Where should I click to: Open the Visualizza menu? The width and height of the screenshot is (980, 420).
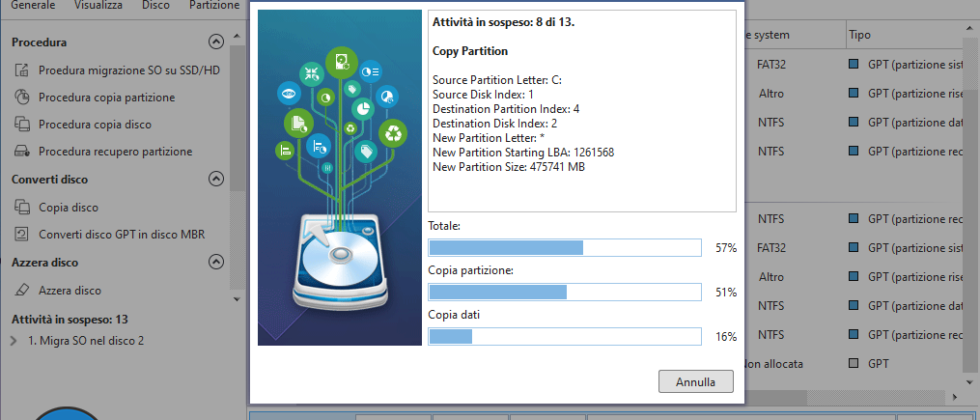(x=98, y=5)
